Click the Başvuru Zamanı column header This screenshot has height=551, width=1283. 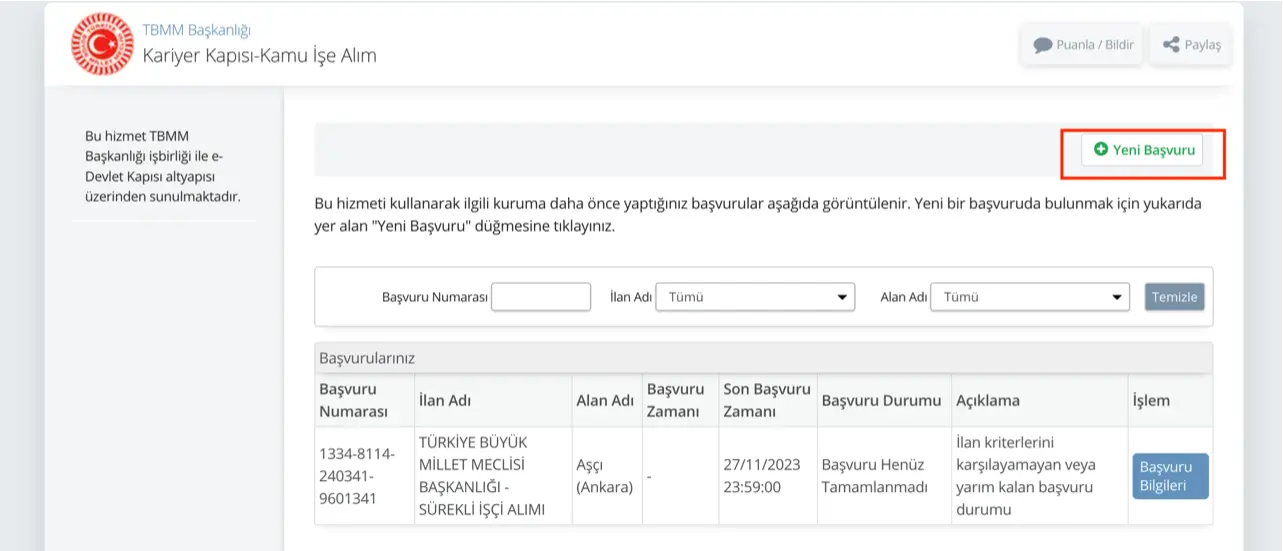(680, 400)
